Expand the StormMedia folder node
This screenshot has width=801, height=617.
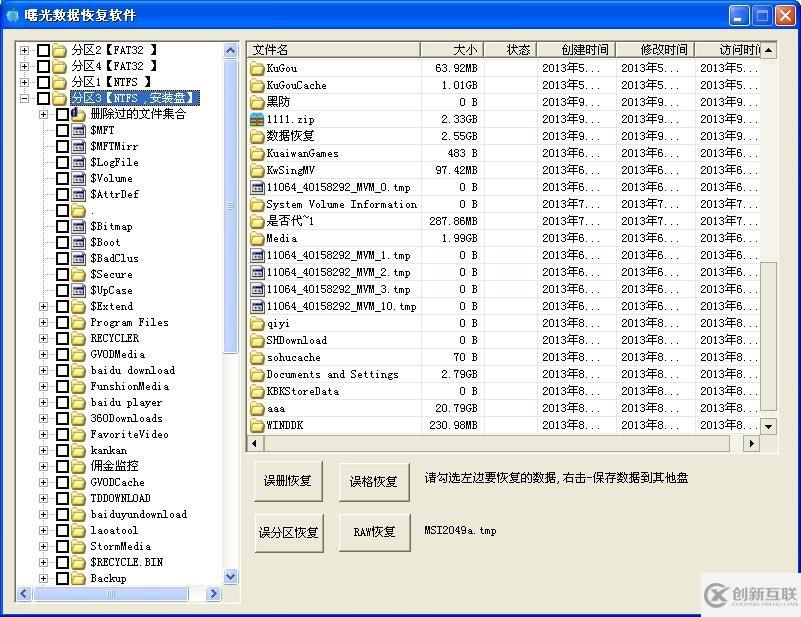pos(43,546)
